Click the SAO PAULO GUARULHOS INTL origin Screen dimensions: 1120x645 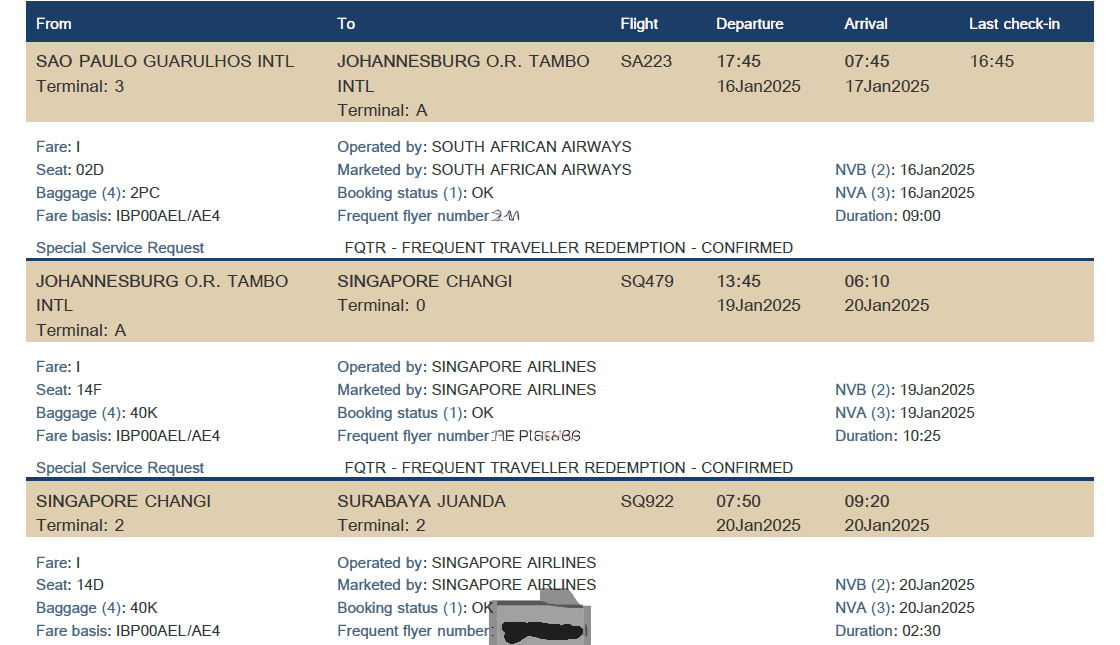[165, 62]
